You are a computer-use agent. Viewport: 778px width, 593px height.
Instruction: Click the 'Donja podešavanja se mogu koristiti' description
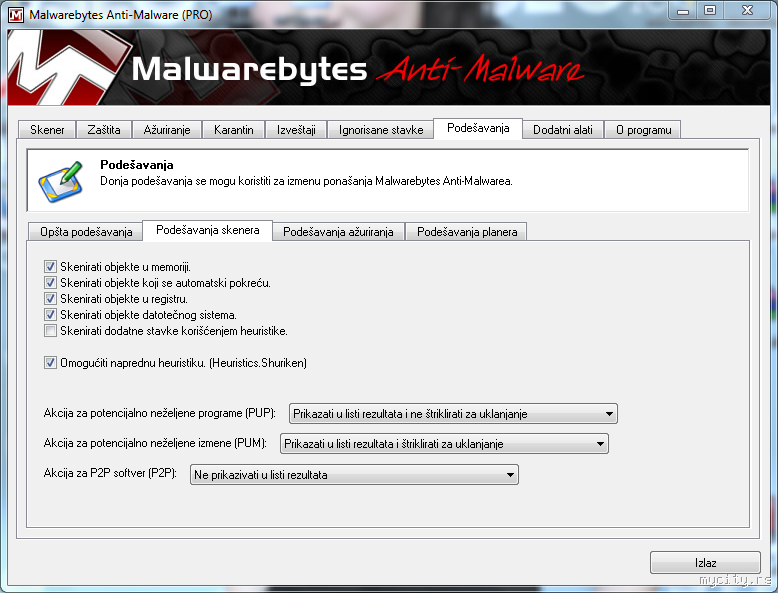pos(306,181)
